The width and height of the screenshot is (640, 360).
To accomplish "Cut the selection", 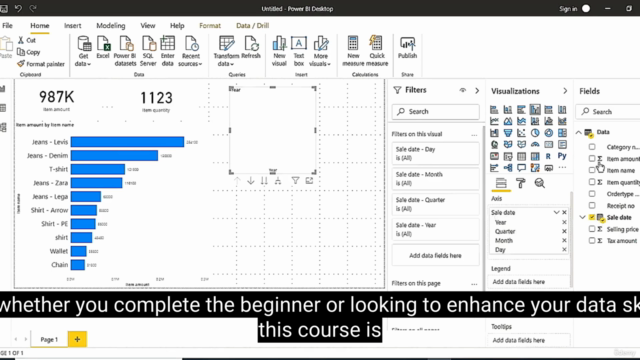I will (27, 40).
